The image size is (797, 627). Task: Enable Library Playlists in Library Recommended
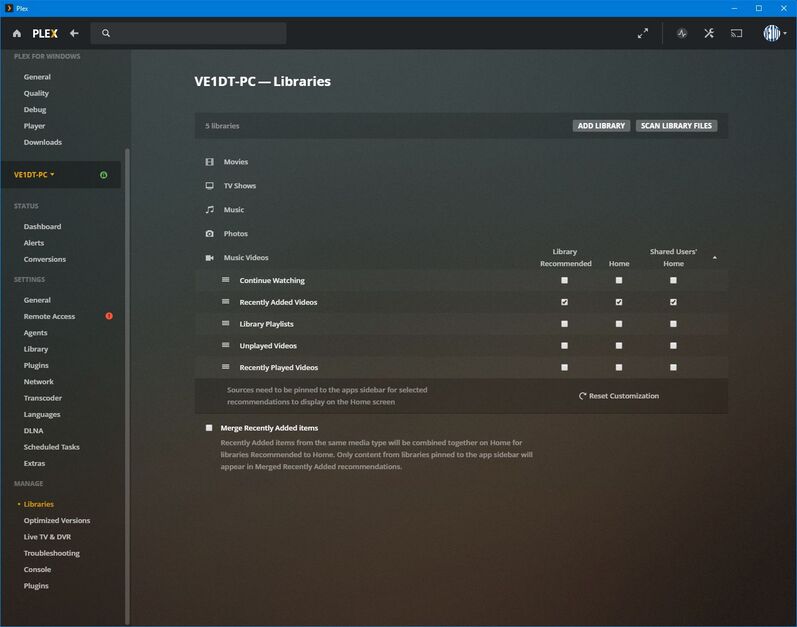click(564, 324)
